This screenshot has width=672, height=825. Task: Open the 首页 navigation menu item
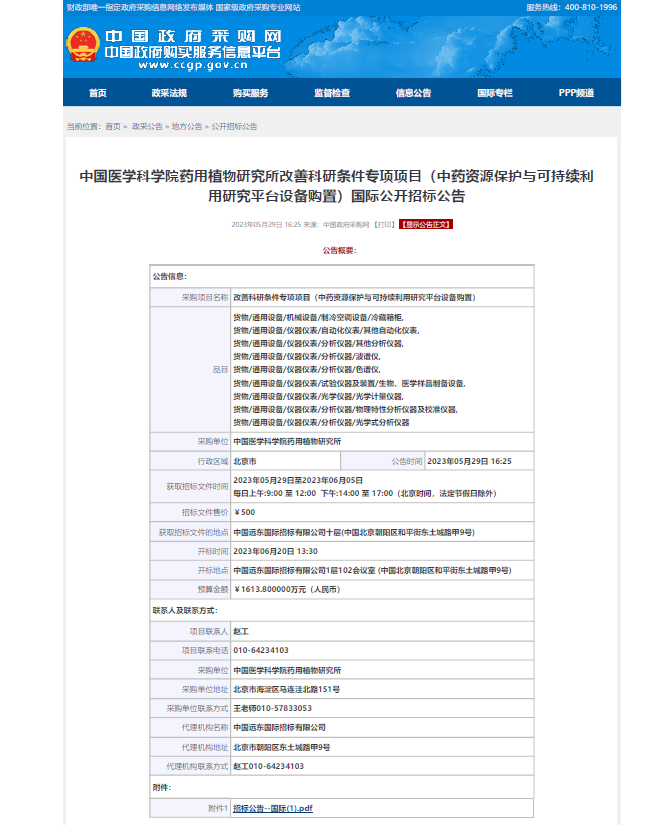tap(98, 93)
